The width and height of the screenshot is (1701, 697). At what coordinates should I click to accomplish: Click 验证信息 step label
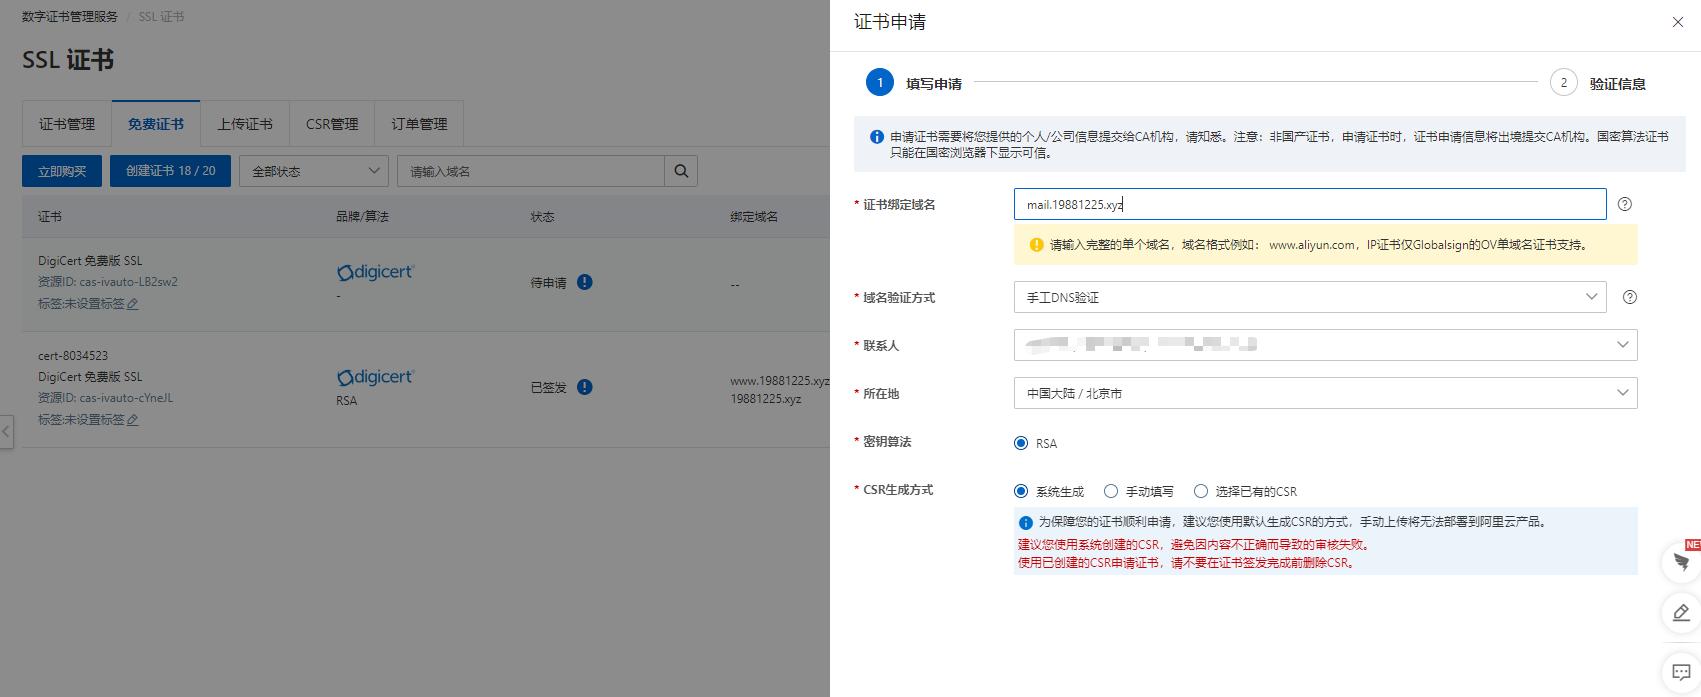pos(1618,84)
